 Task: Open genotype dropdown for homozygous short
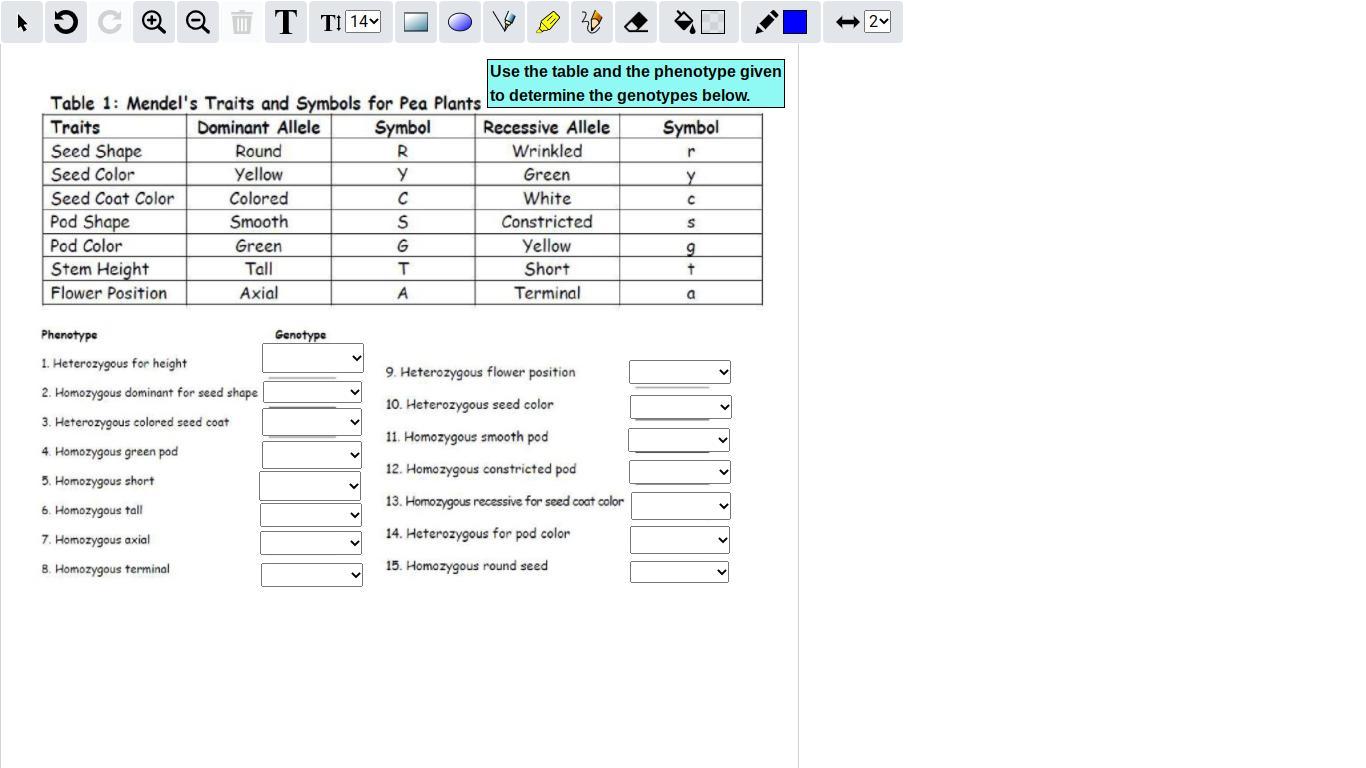click(x=310, y=486)
